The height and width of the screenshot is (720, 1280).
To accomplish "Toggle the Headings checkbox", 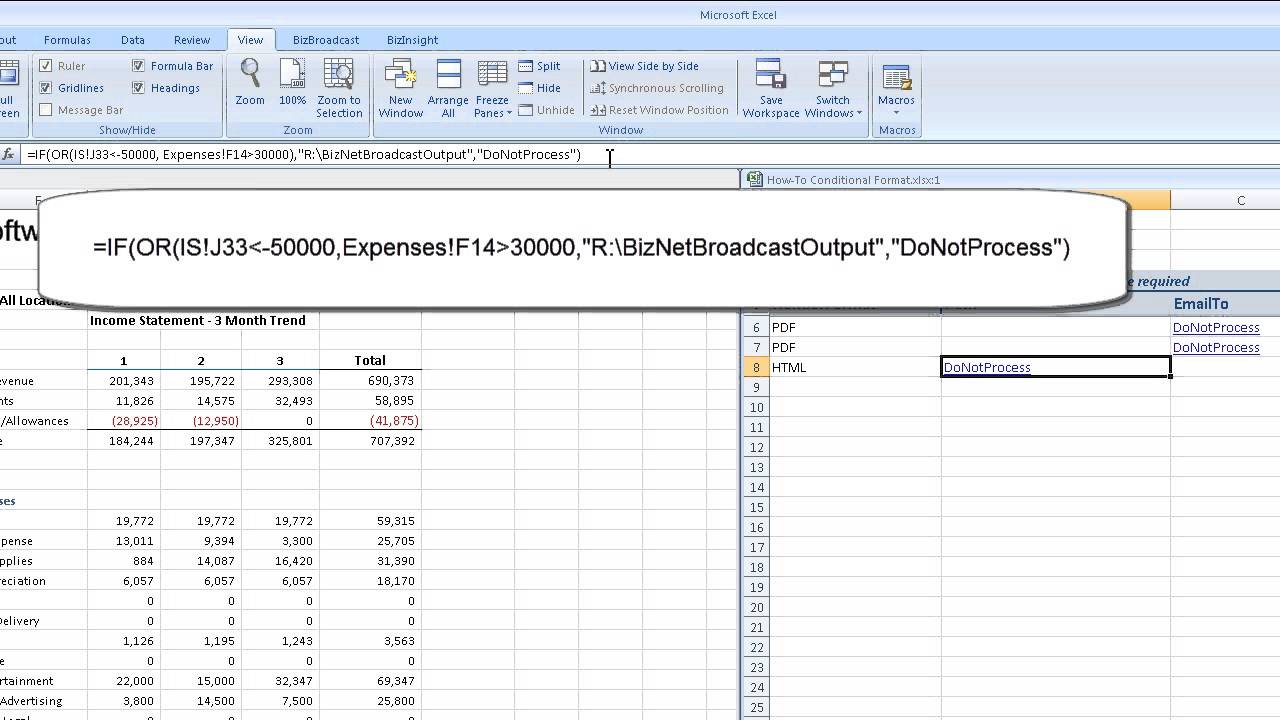I will click(138, 88).
